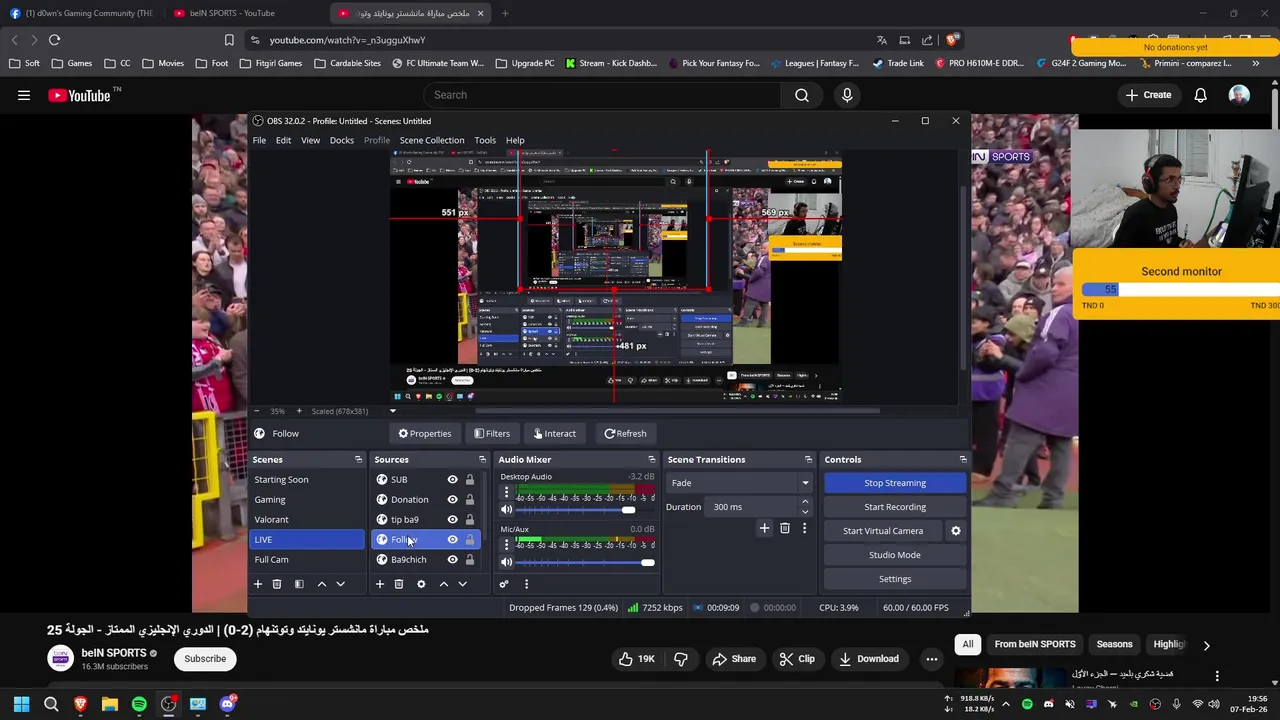Open YouTube hamburger guide menu
Image resolution: width=1280 pixels, height=720 pixels.
coord(24,95)
